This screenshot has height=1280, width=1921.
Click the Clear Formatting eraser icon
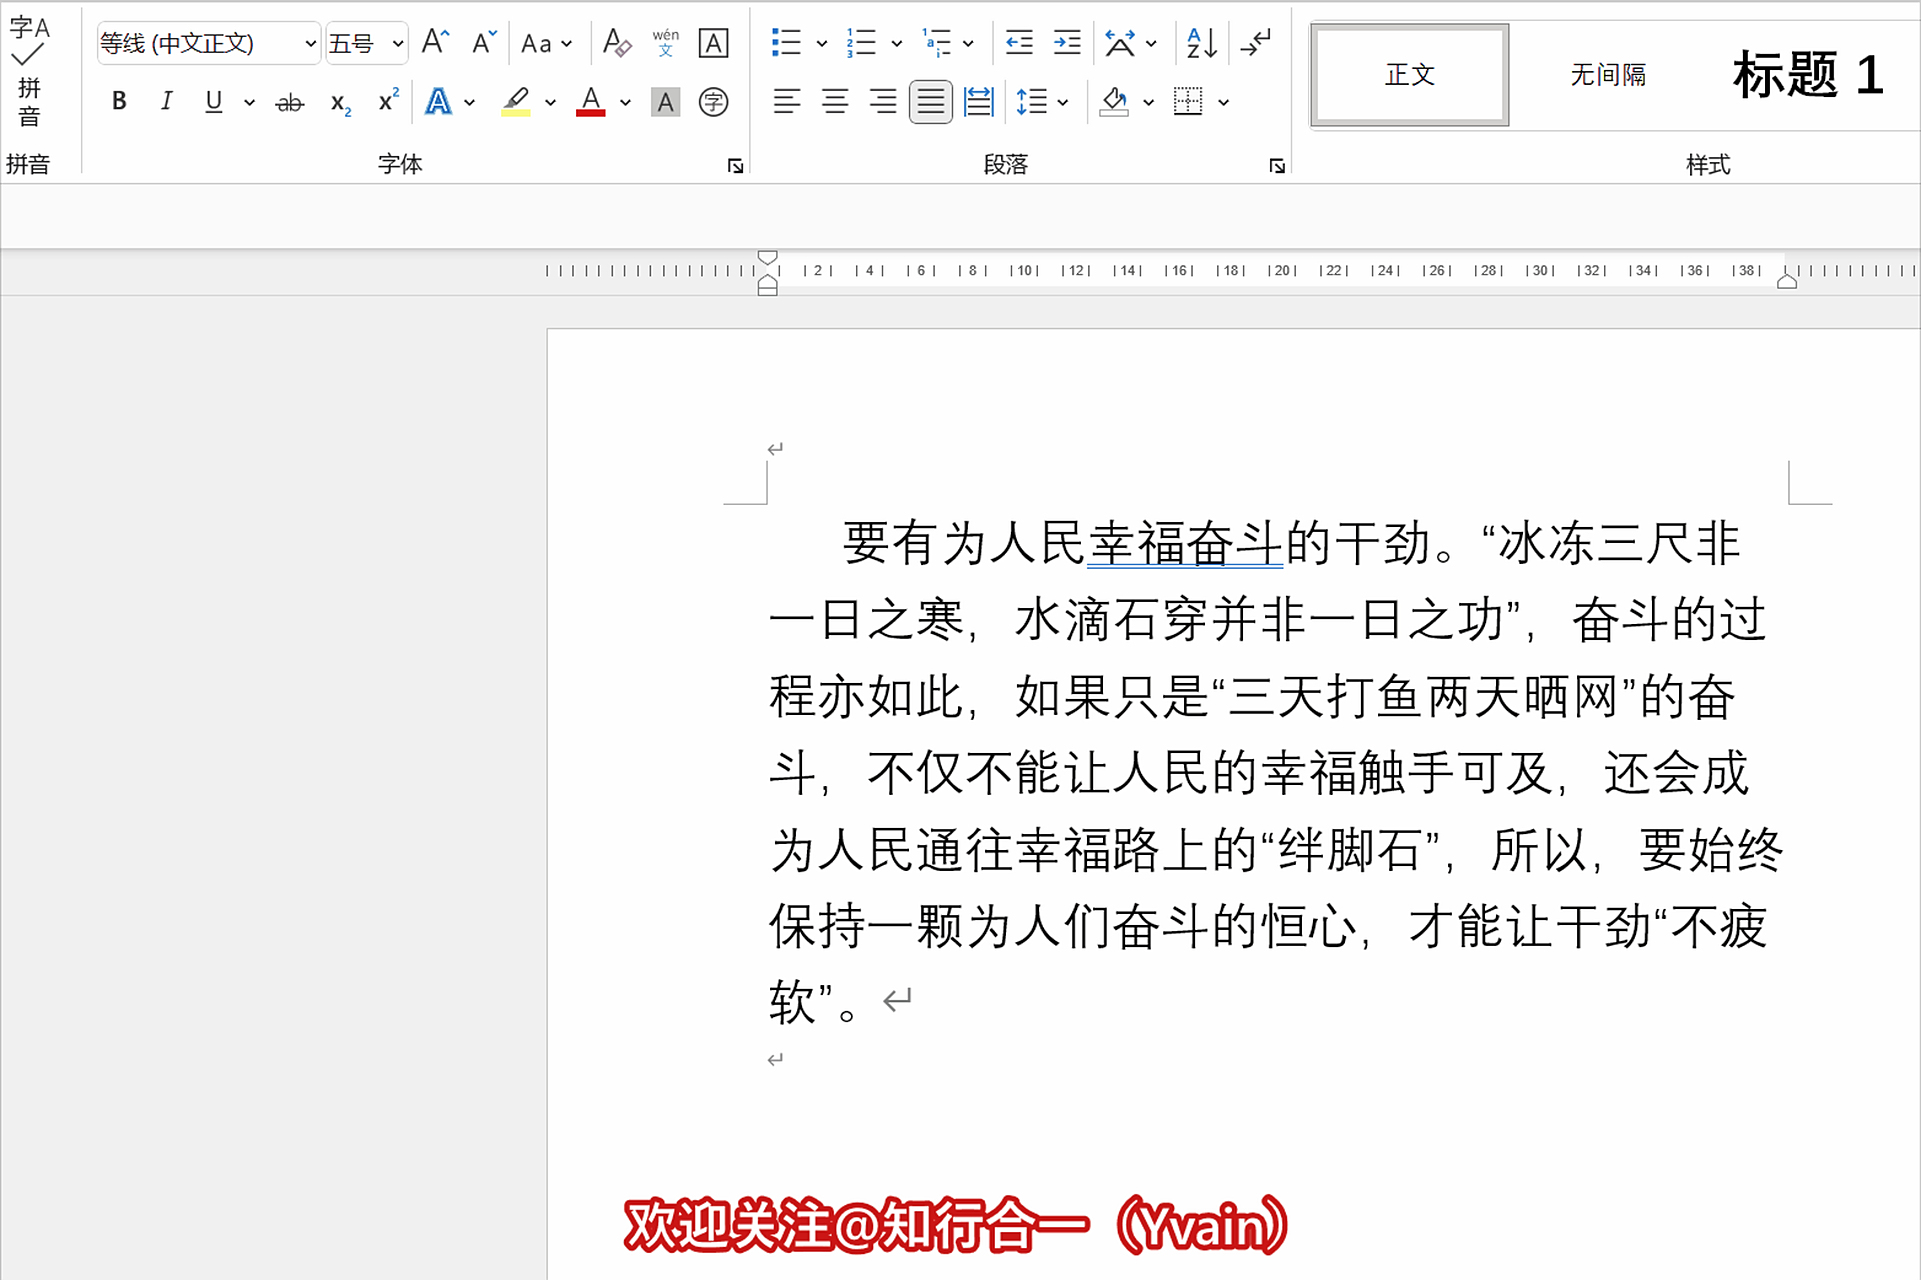coord(616,43)
